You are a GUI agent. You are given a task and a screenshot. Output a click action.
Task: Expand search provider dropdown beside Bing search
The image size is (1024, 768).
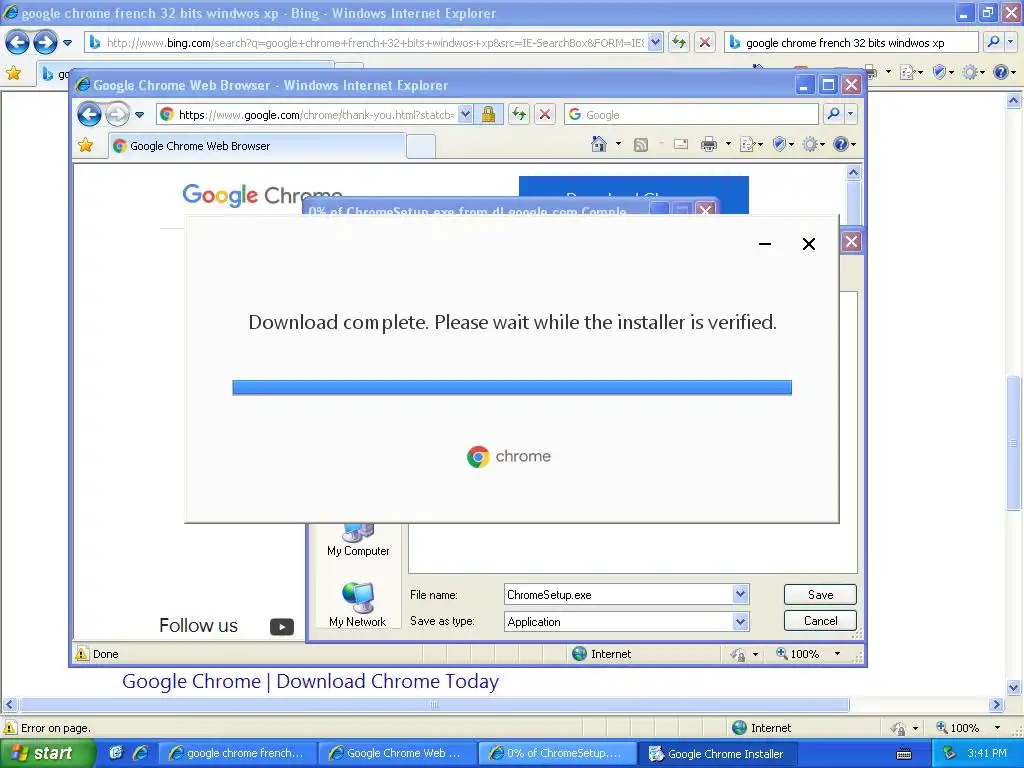click(1010, 42)
